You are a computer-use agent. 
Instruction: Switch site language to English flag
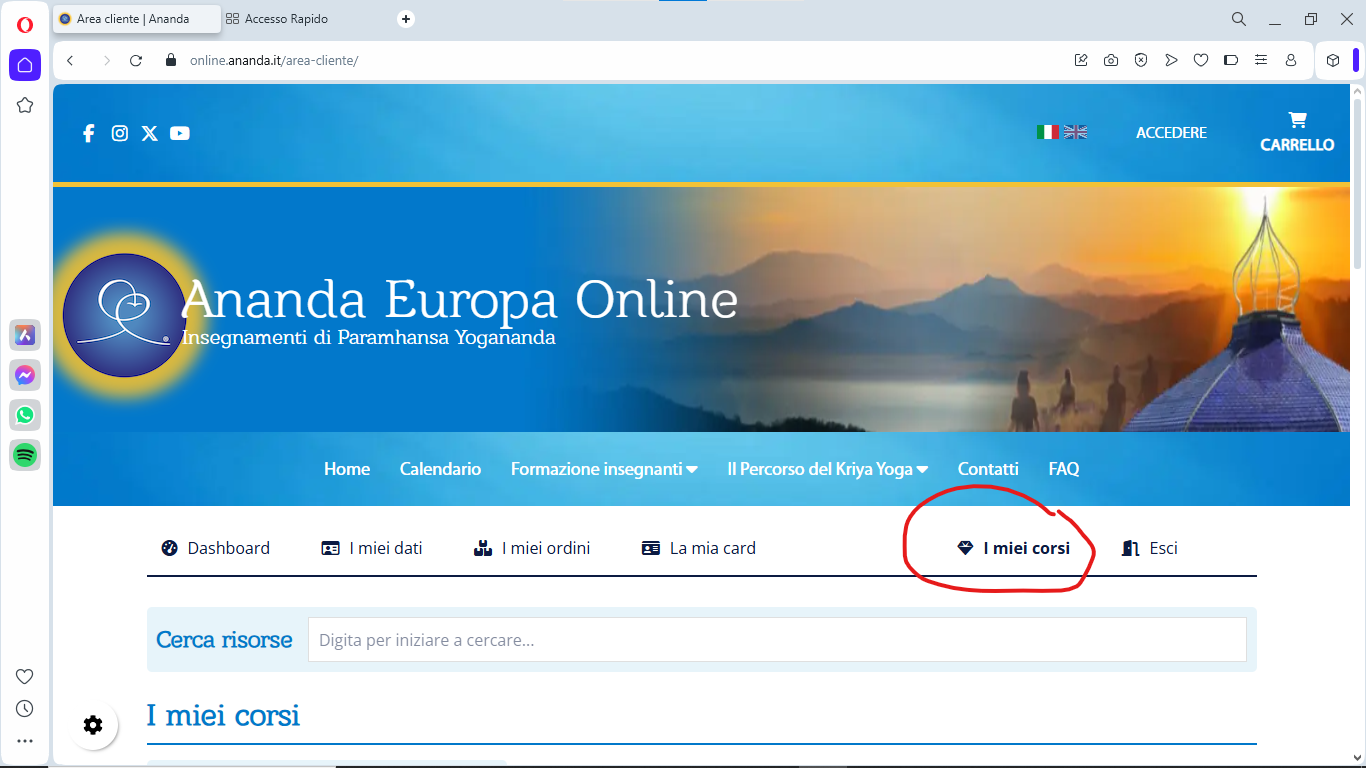[x=1075, y=132]
